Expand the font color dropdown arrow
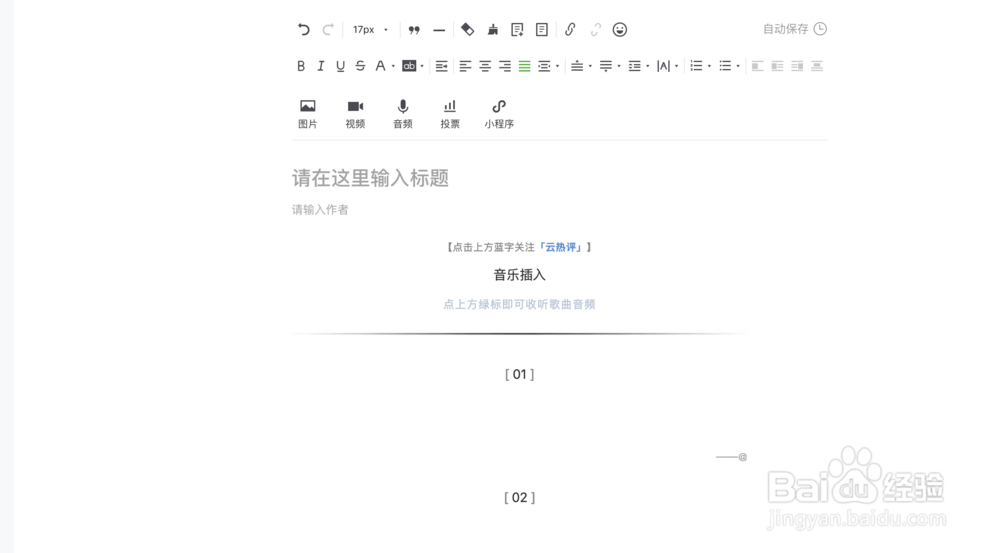The image size is (1000, 553). [x=393, y=66]
